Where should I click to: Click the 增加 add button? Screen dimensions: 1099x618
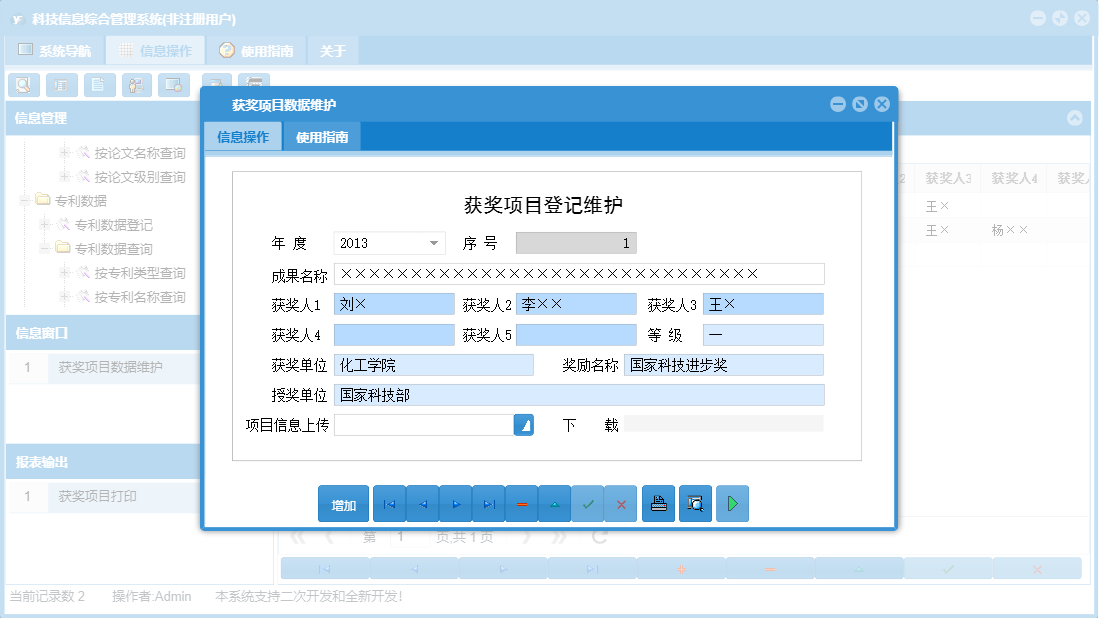tap(343, 503)
